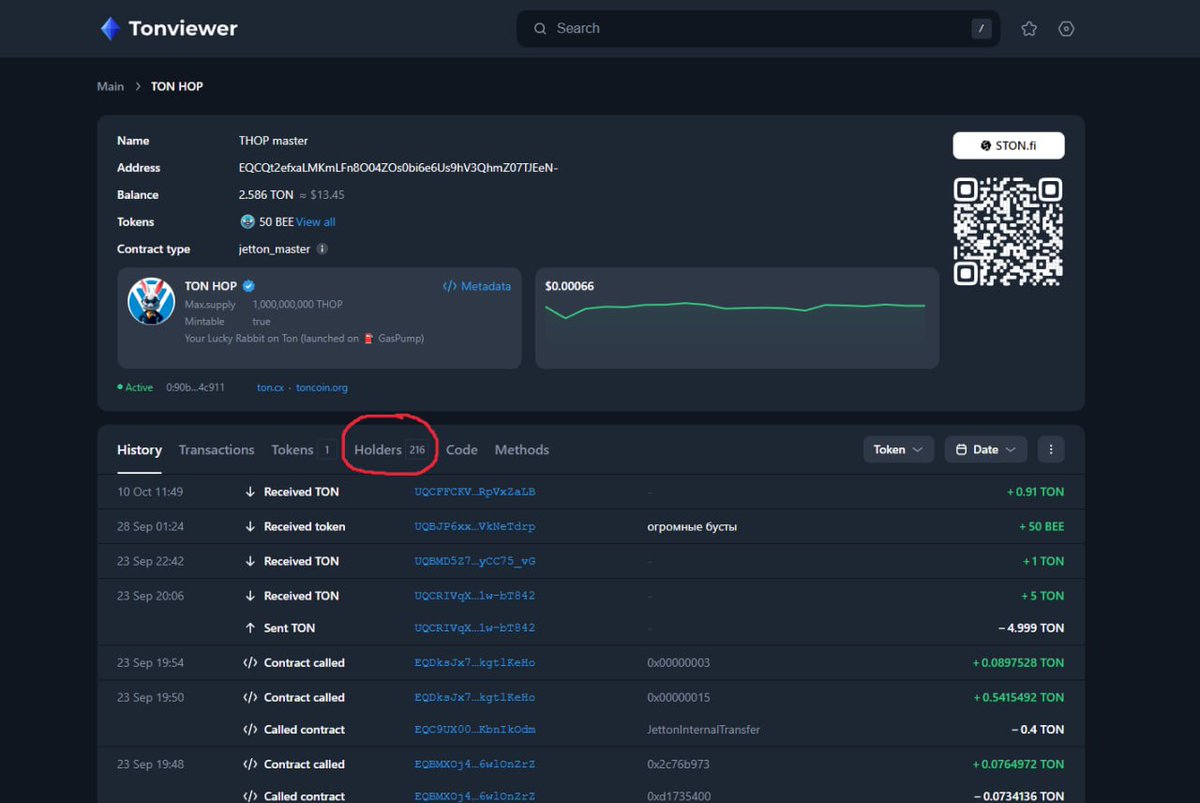Open favorites star icon in header

click(1029, 29)
